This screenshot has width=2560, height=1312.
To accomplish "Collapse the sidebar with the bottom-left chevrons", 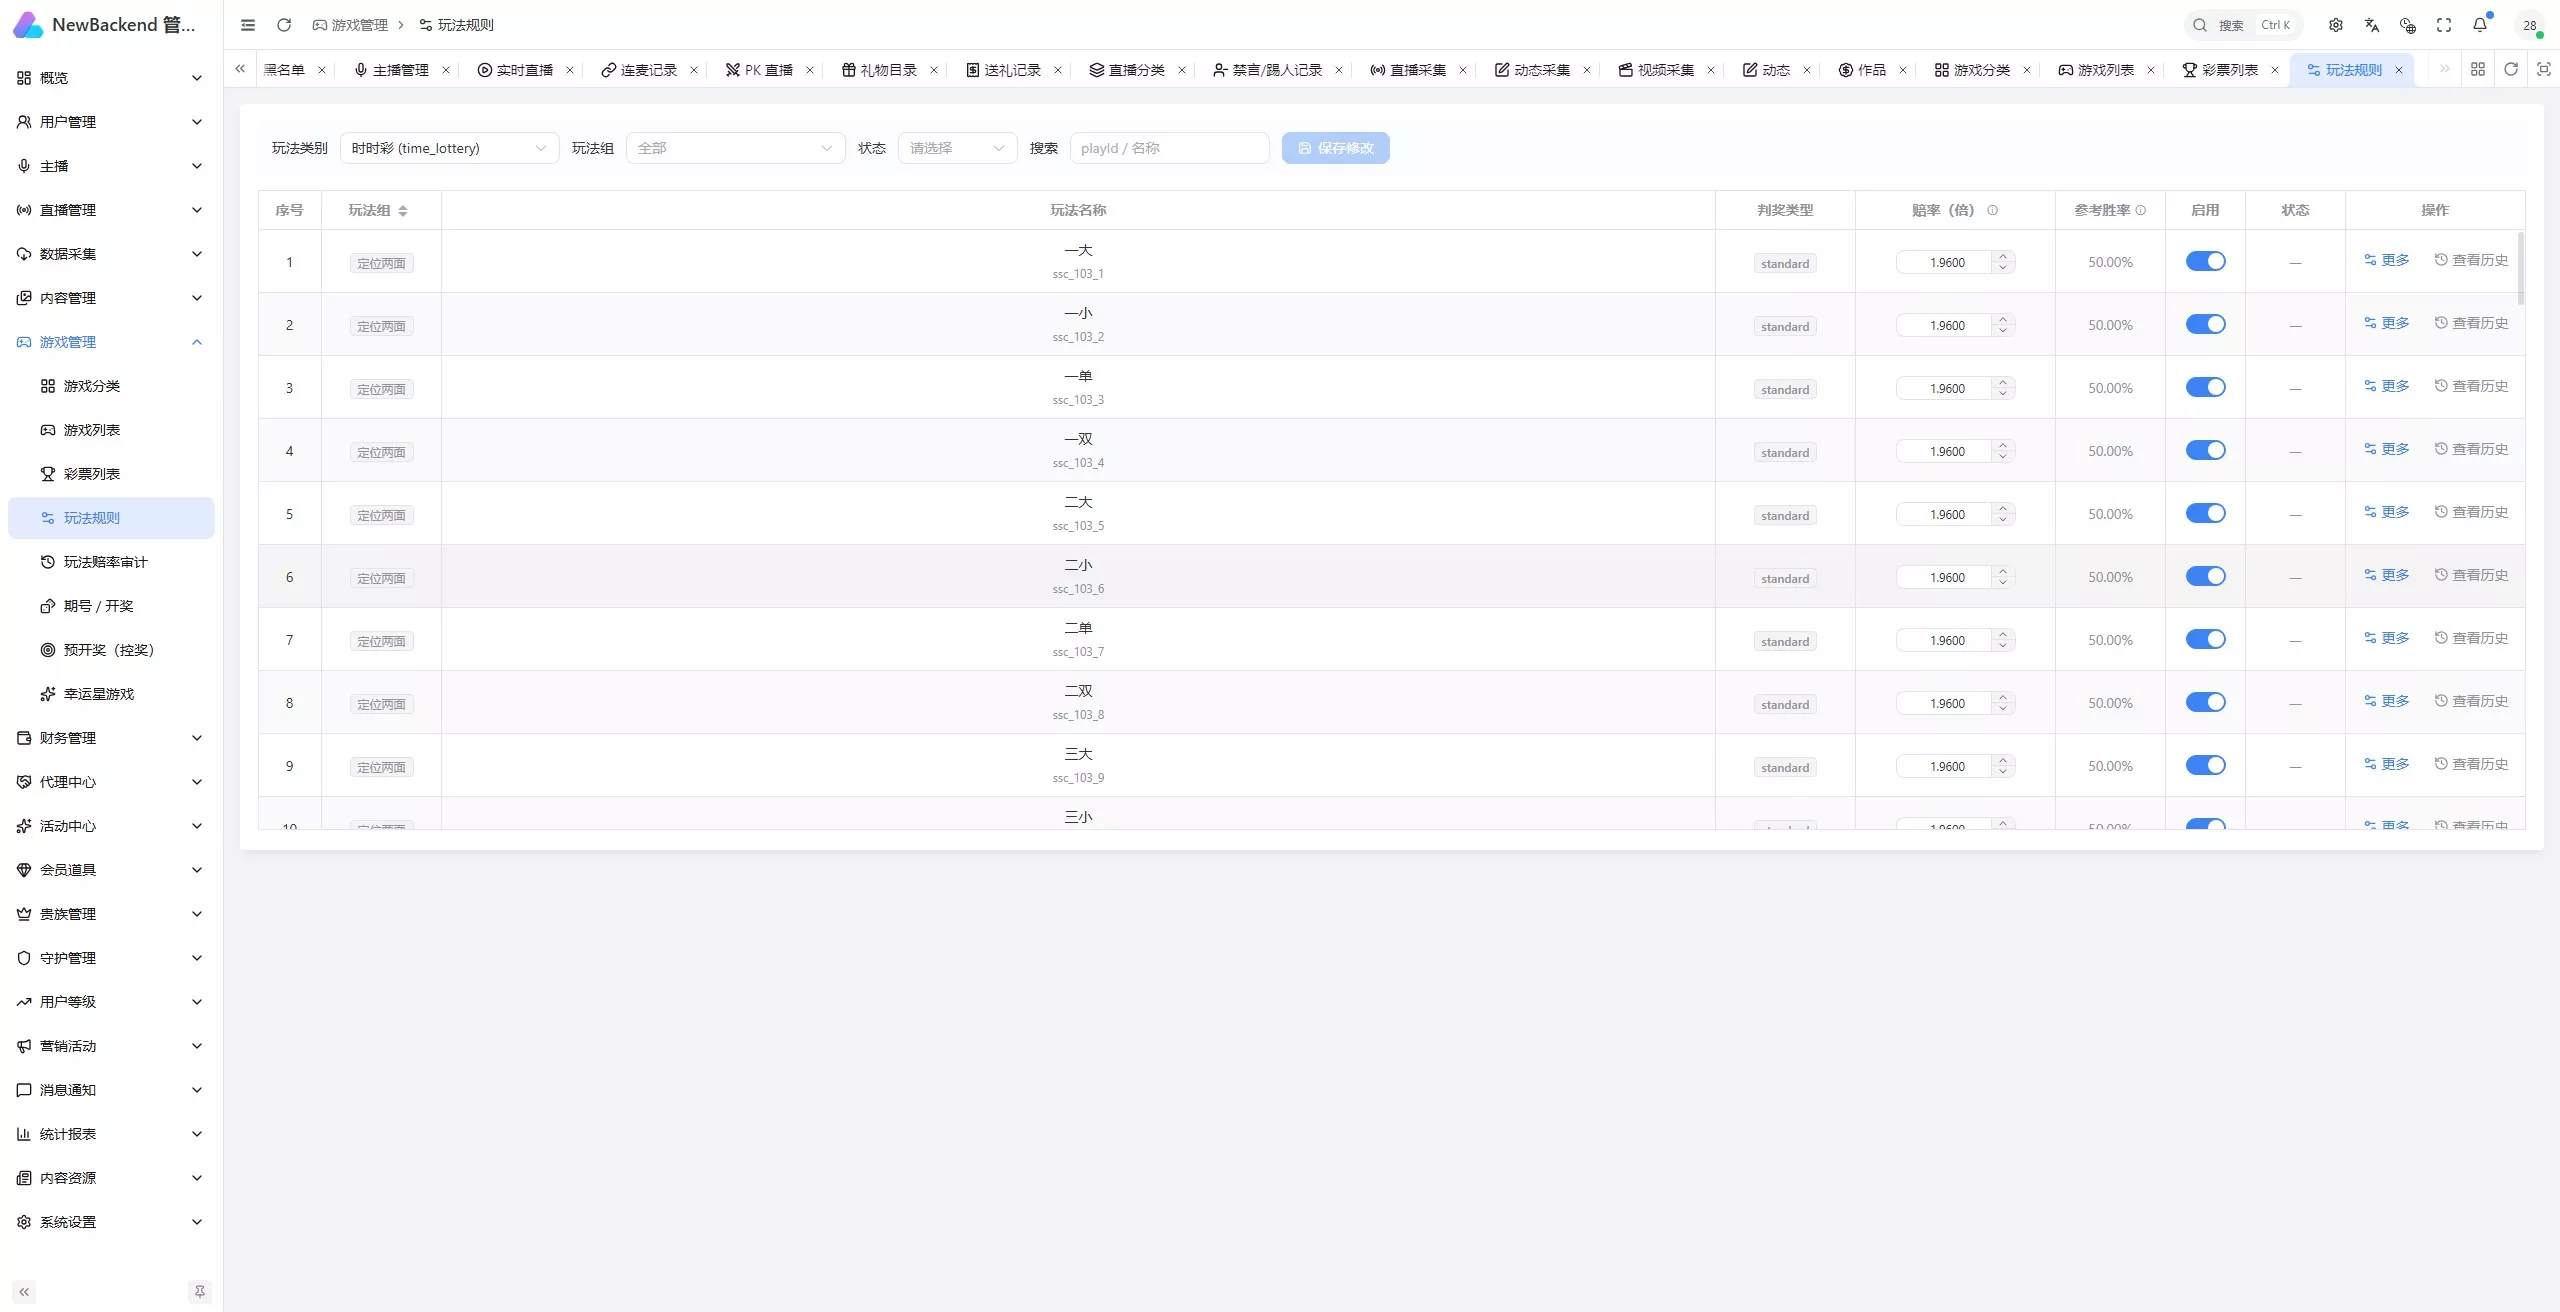I will pos(24,1292).
